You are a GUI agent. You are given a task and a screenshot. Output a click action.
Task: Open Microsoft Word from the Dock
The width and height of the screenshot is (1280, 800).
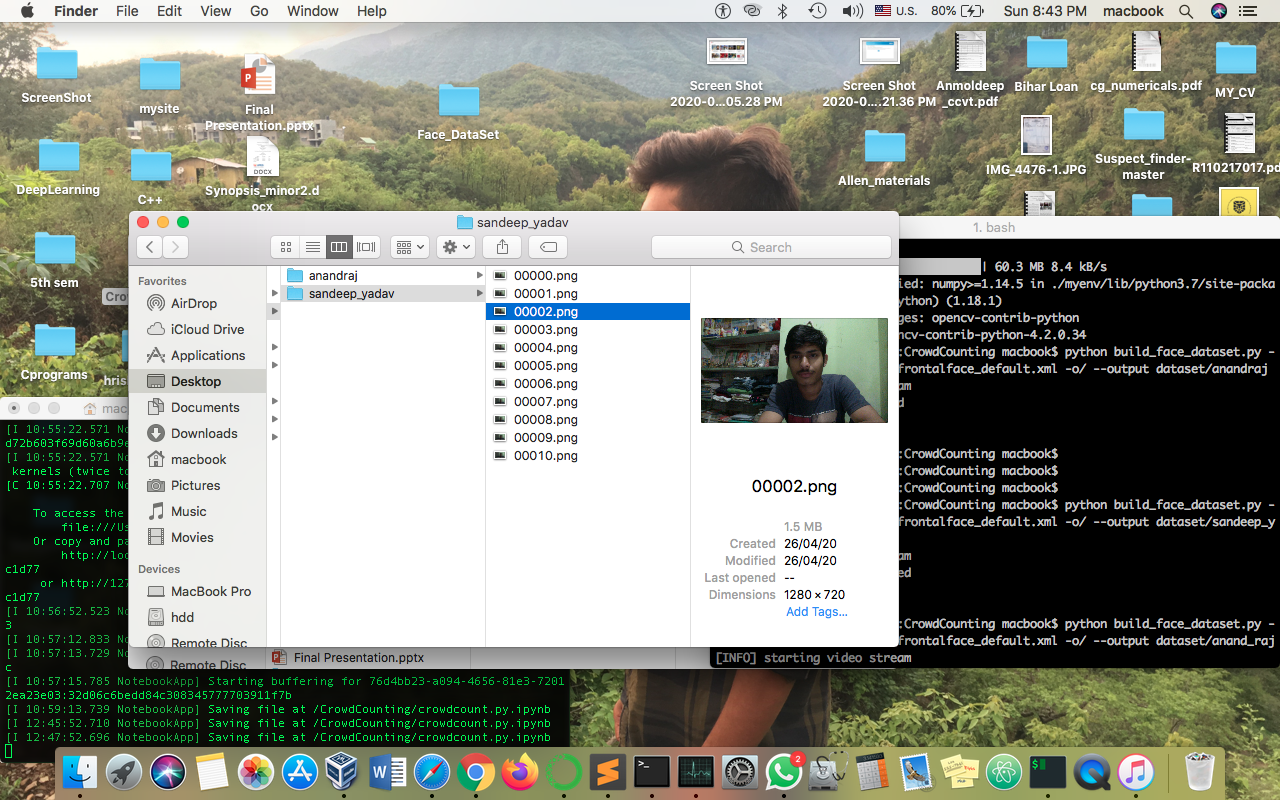tap(387, 772)
